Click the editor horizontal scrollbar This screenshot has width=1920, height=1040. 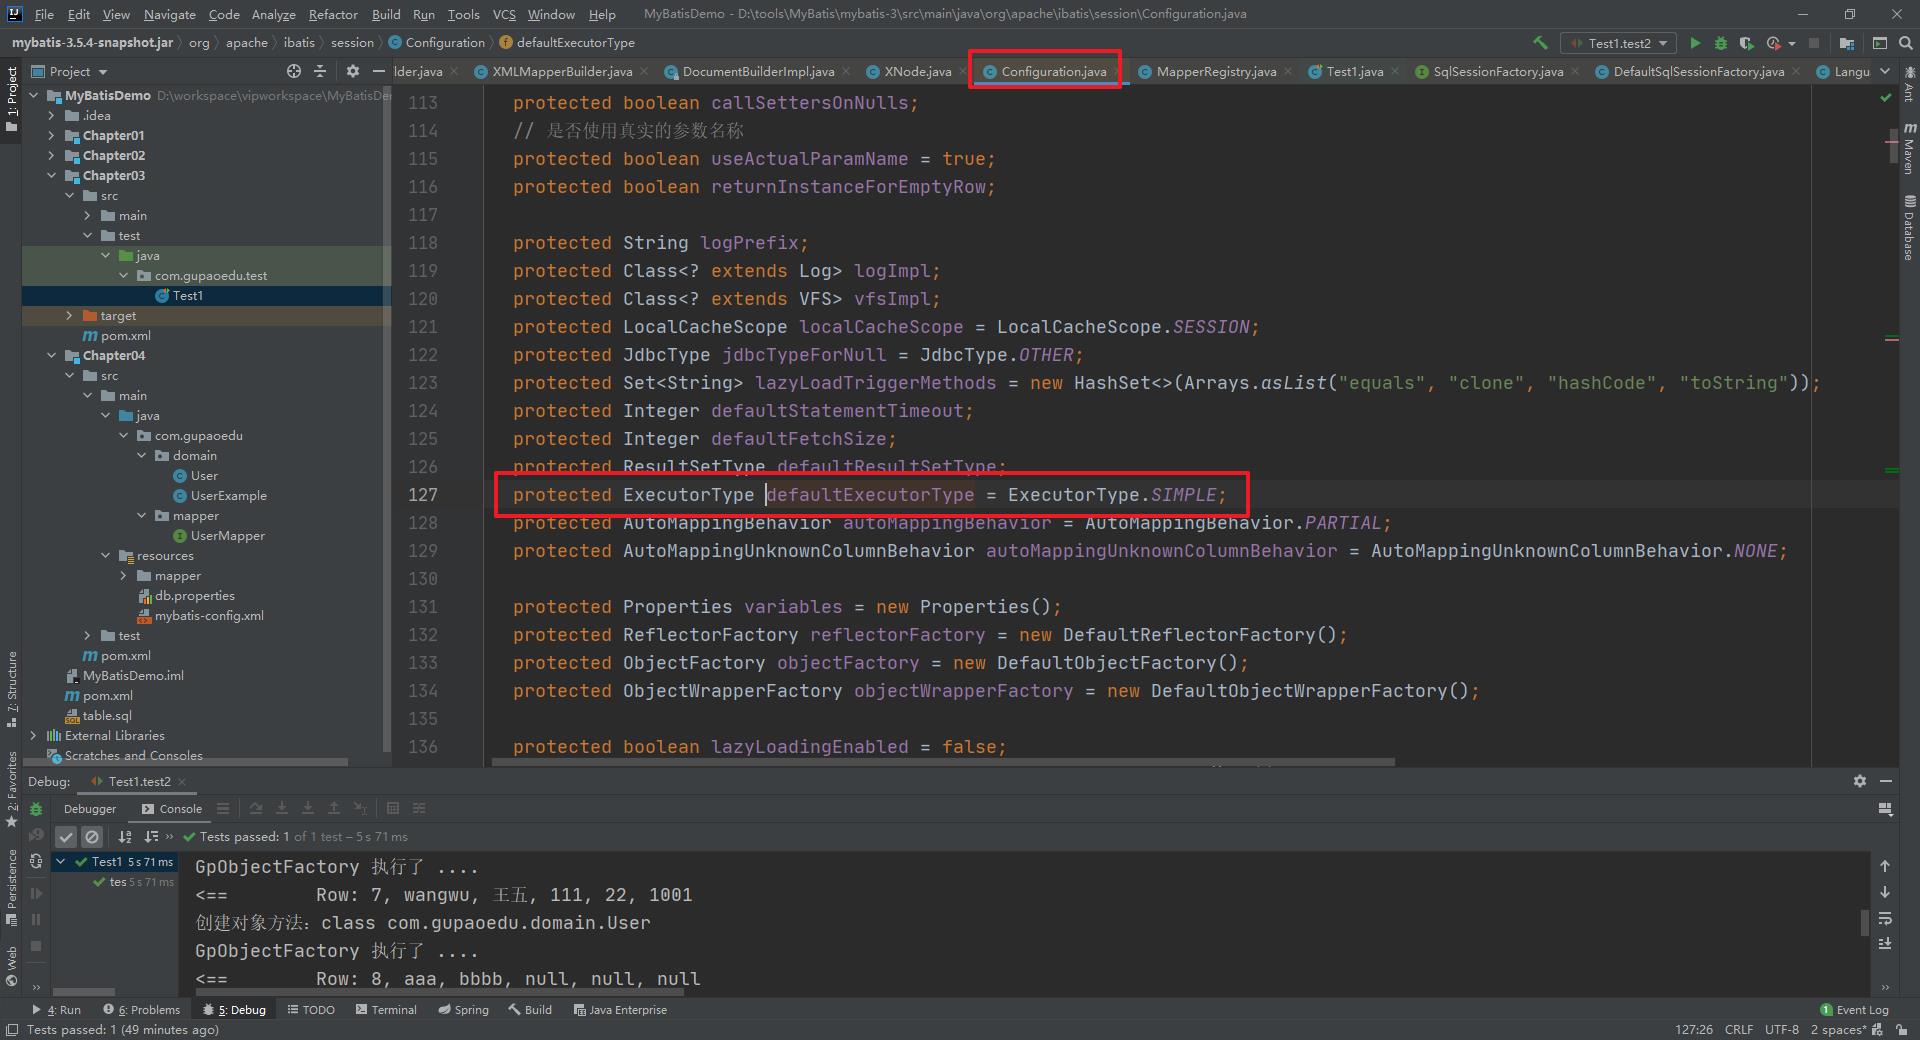tap(943, 762)
